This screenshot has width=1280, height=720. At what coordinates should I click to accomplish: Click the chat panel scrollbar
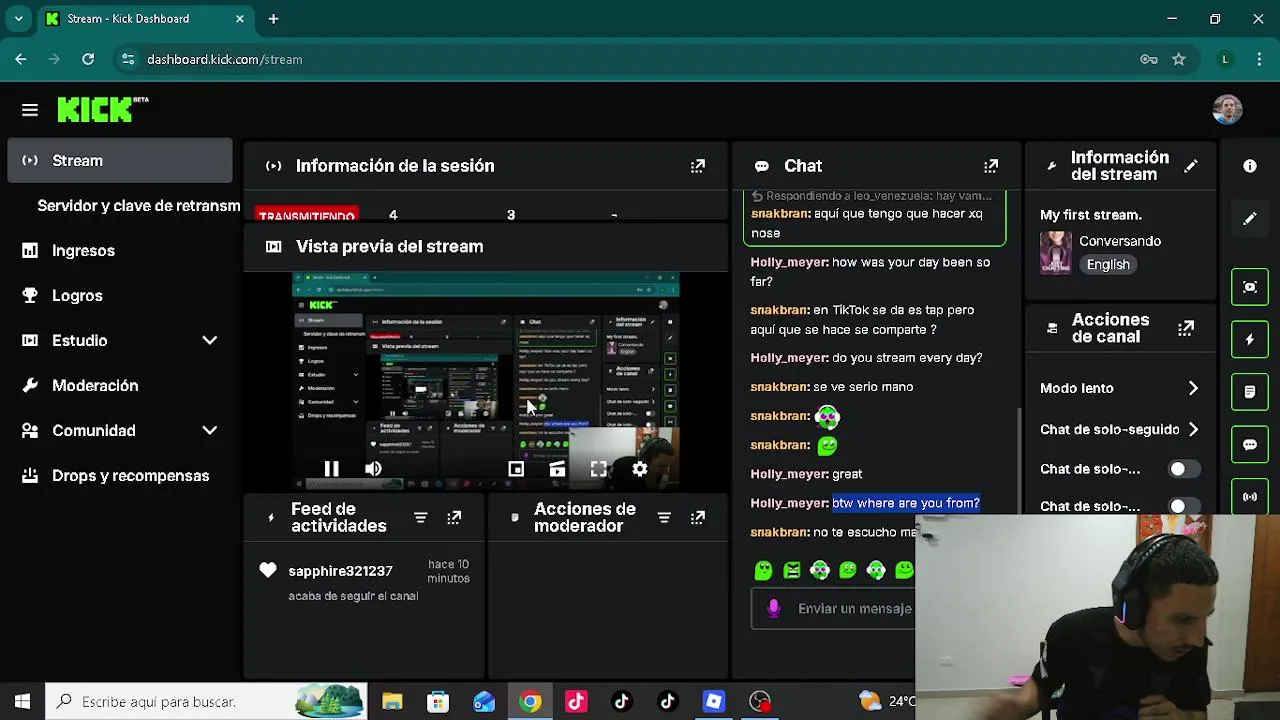[1019, 460]
